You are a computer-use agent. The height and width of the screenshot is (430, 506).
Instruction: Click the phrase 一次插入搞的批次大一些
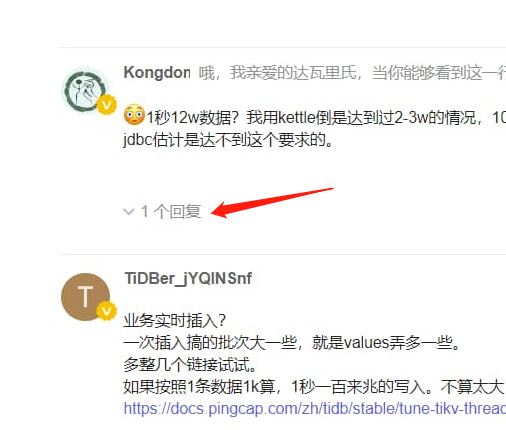210,343
